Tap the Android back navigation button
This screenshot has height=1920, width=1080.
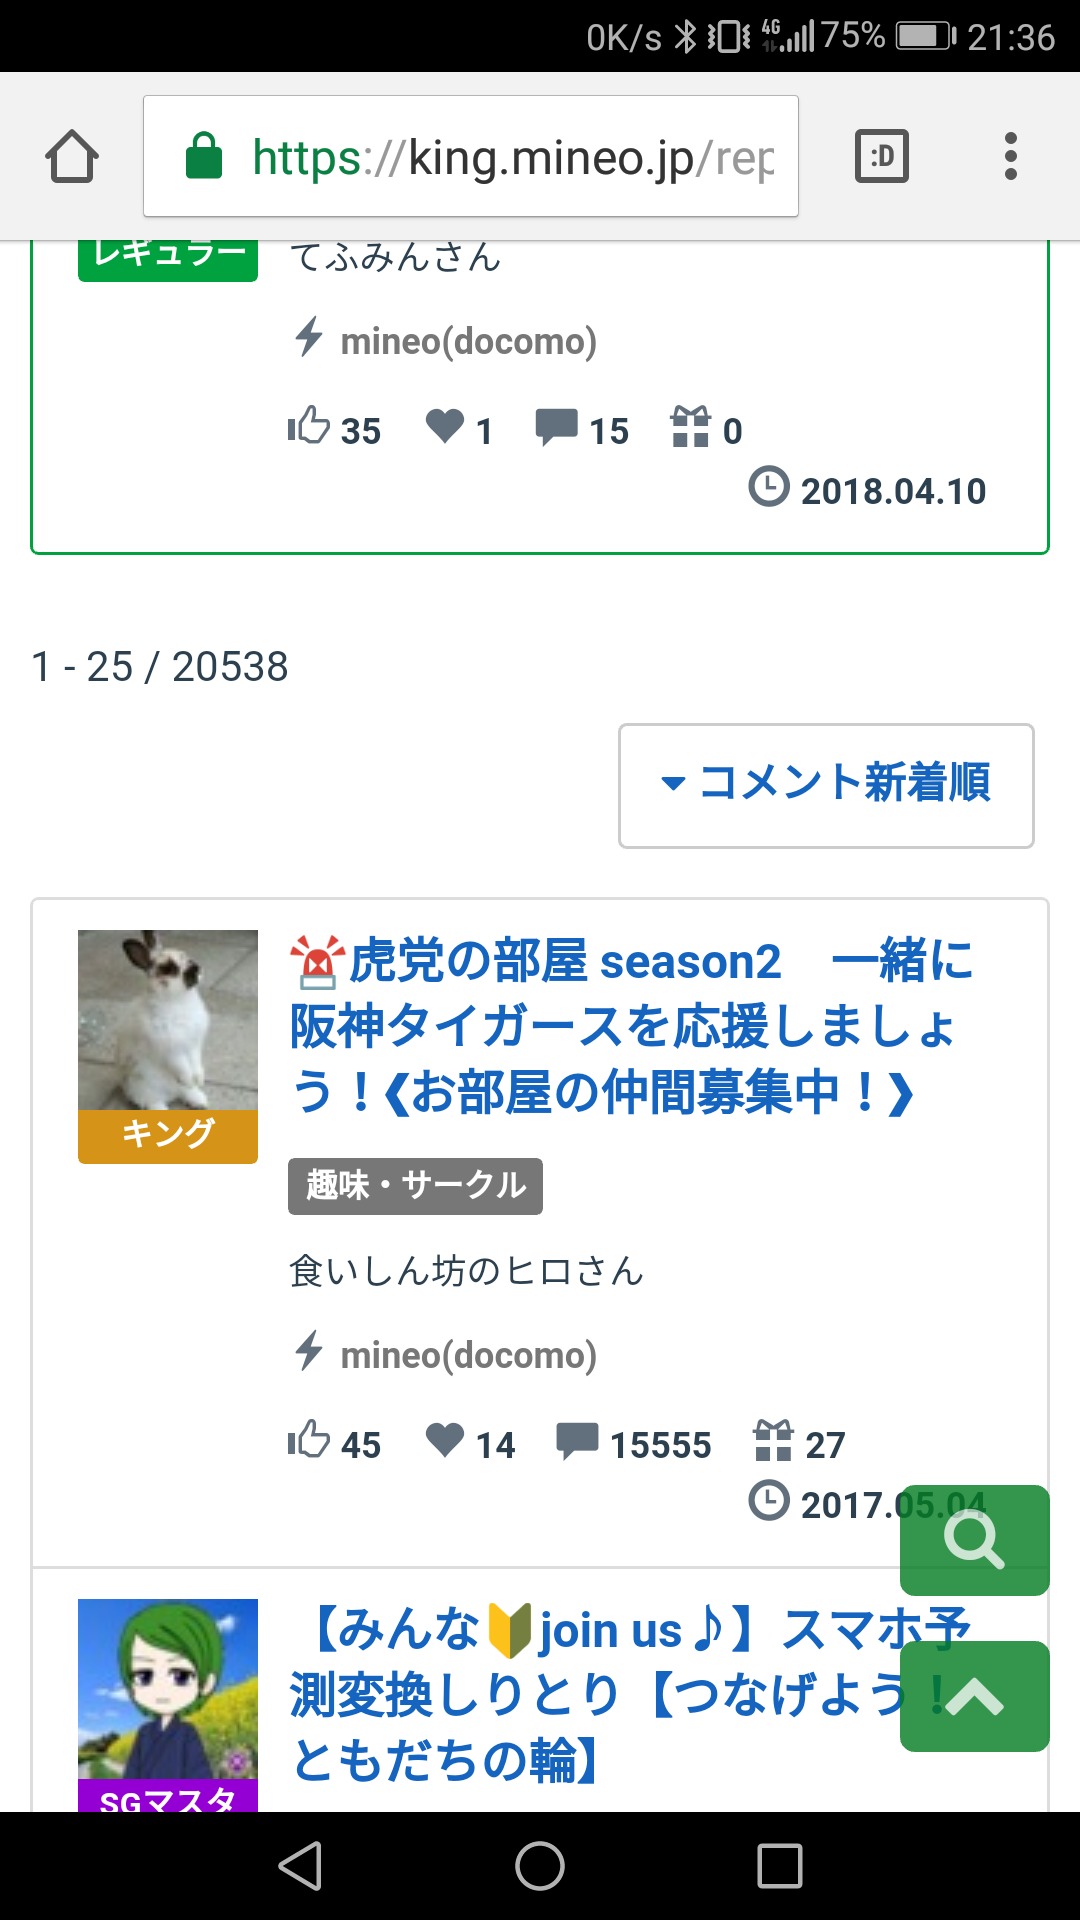[300, 1866]
